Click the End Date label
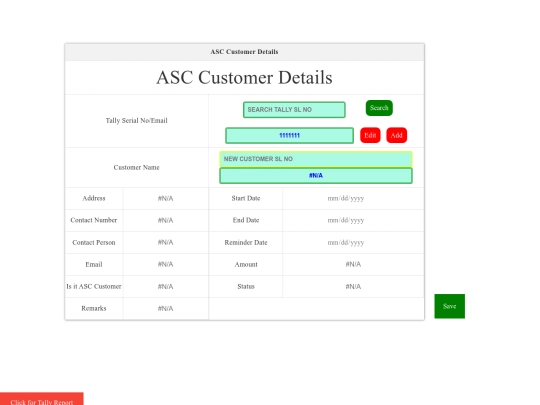 tap(246, 220)
